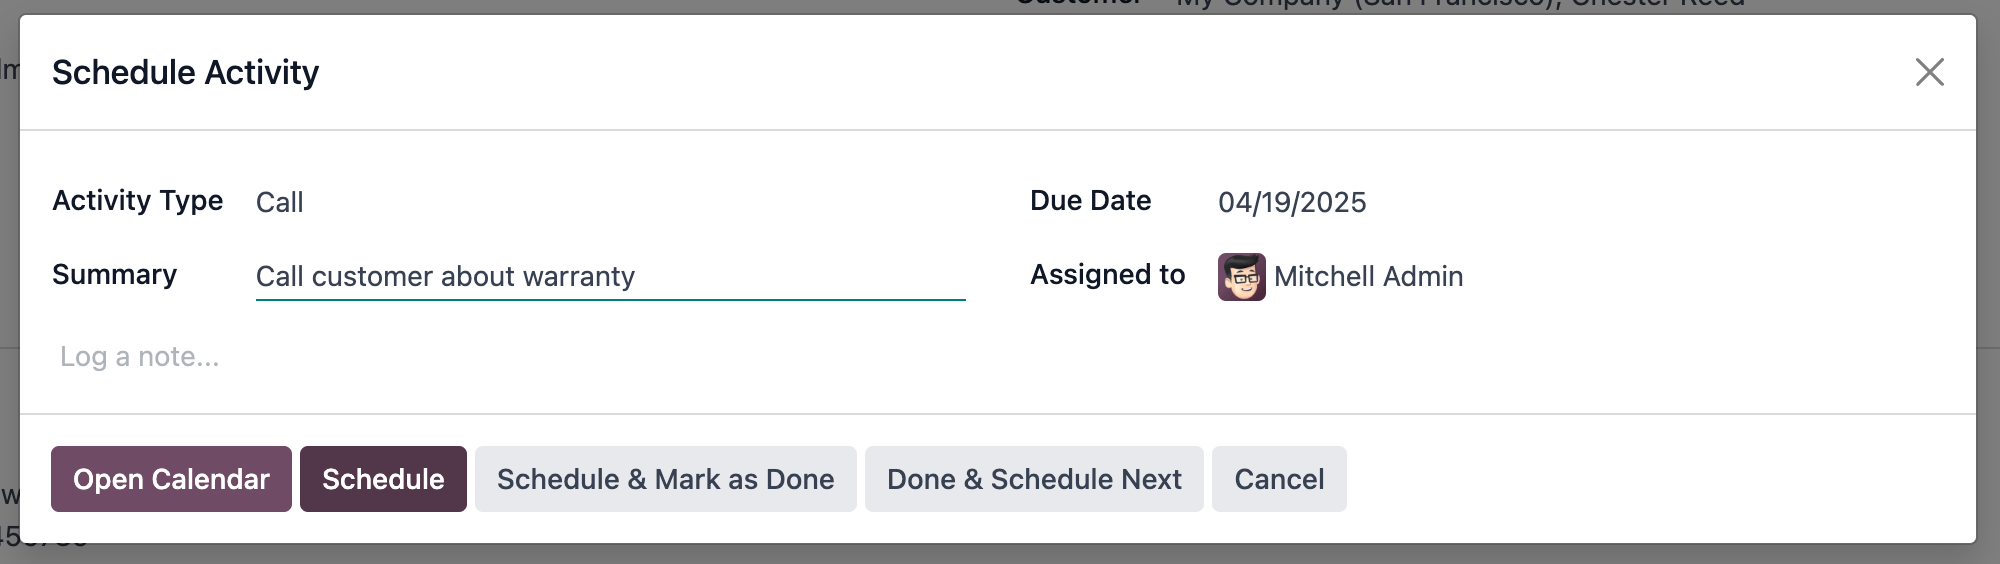Click the Summary field label
Screen dimensions: 2000x564
coord(114,275)
